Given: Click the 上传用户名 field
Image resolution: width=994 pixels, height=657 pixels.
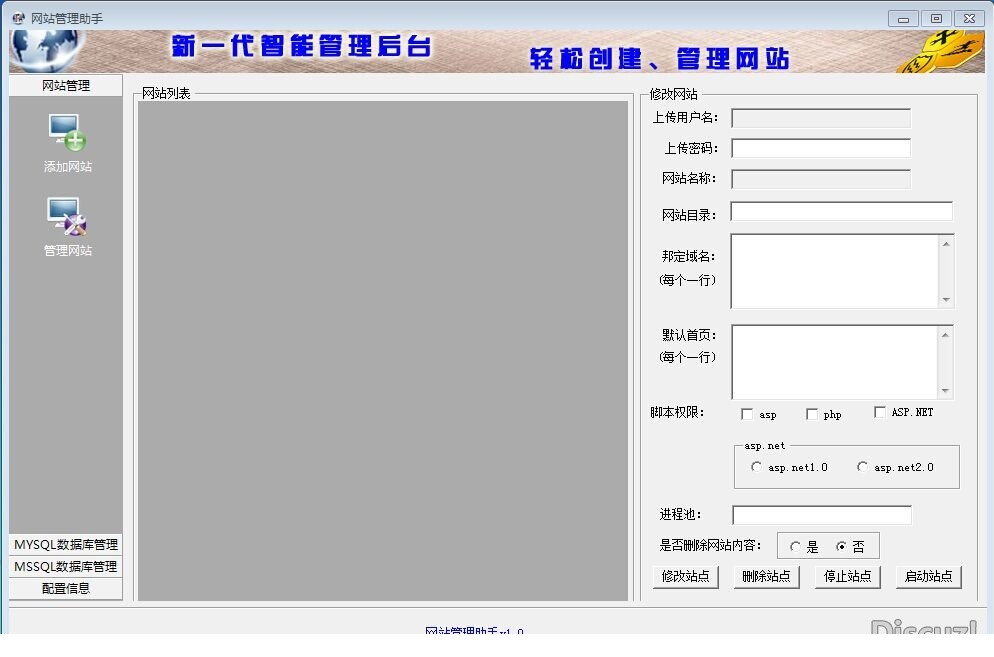Looking at the screenshot, I should coord(821,118).
